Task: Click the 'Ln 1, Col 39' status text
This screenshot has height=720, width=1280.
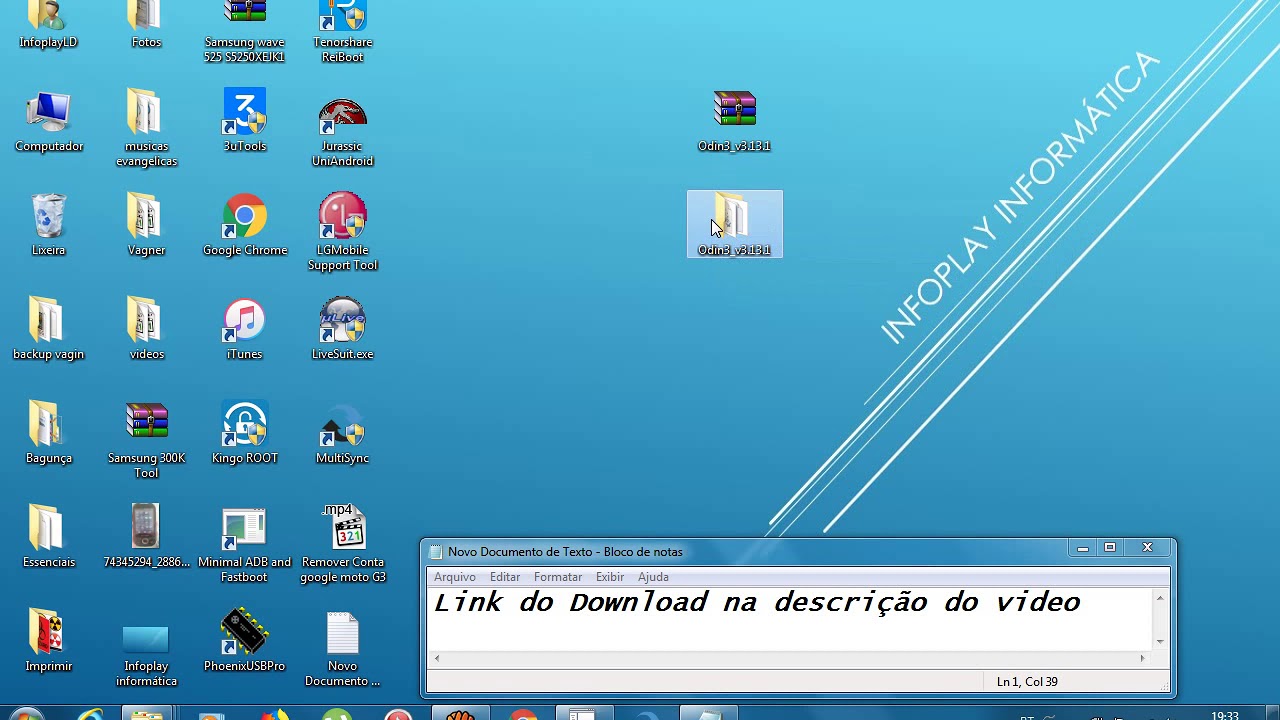Action: tap(1027, 682)
